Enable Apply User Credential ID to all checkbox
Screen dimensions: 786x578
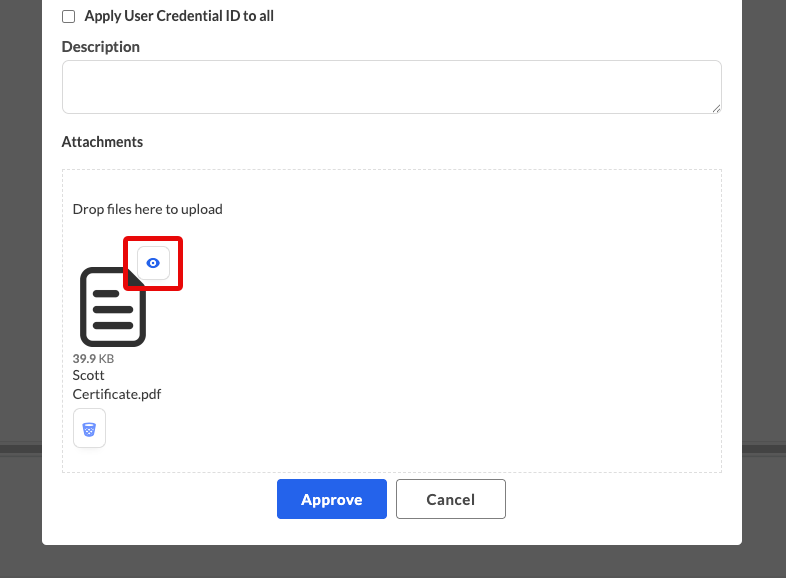69,17
